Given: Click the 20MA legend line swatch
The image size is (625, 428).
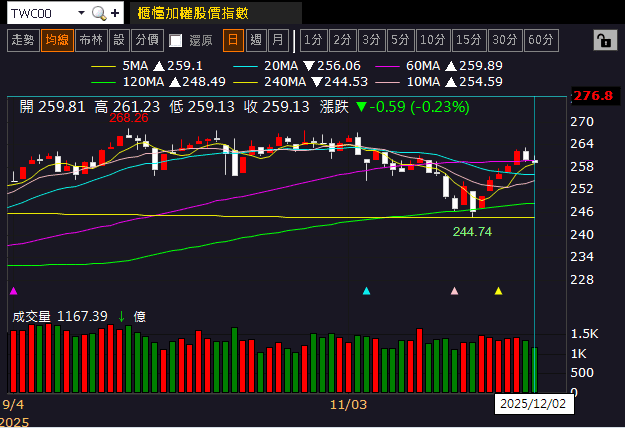Looking at the screenshot, I should tap(245, 67).
